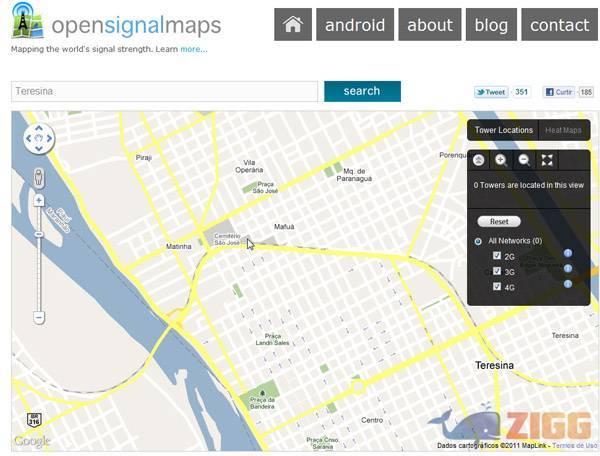
Task: Pan the map up arrow
Action: tap(39, 128)
